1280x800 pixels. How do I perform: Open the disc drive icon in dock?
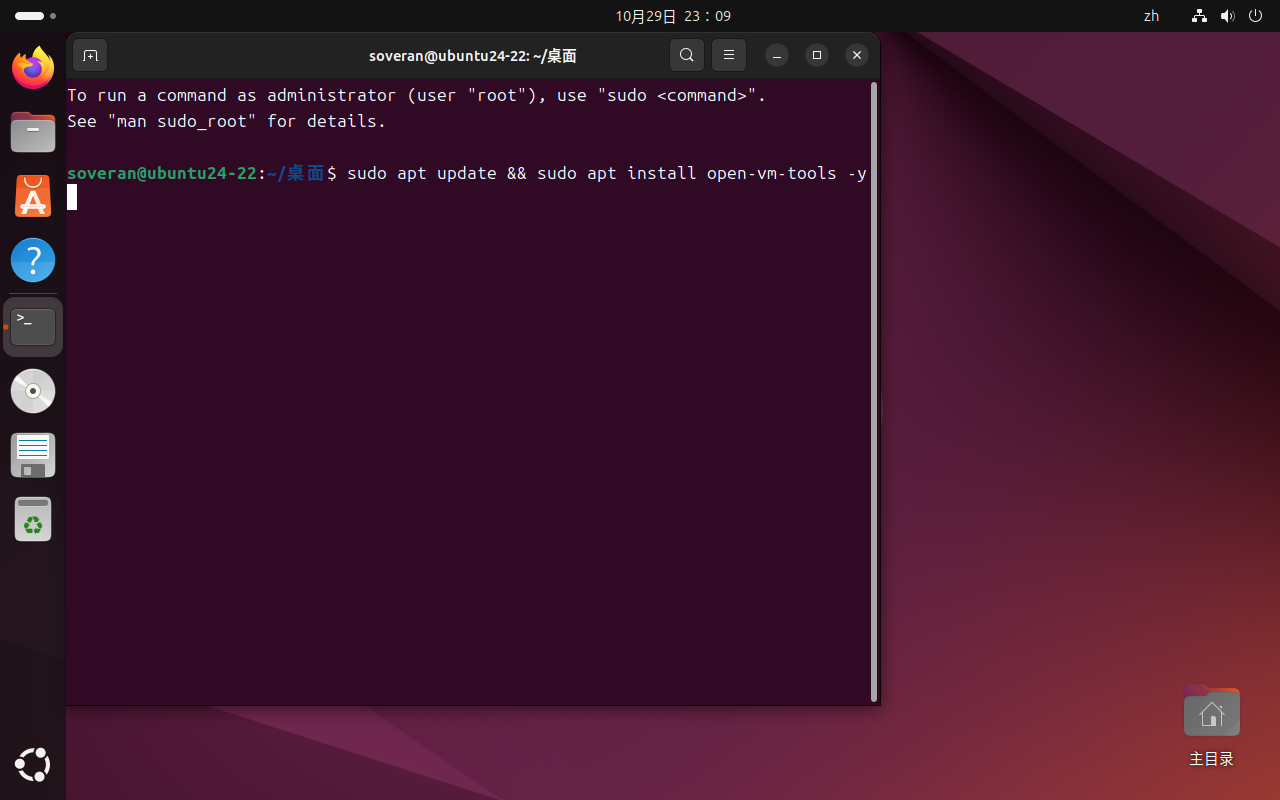pos(33,391)
